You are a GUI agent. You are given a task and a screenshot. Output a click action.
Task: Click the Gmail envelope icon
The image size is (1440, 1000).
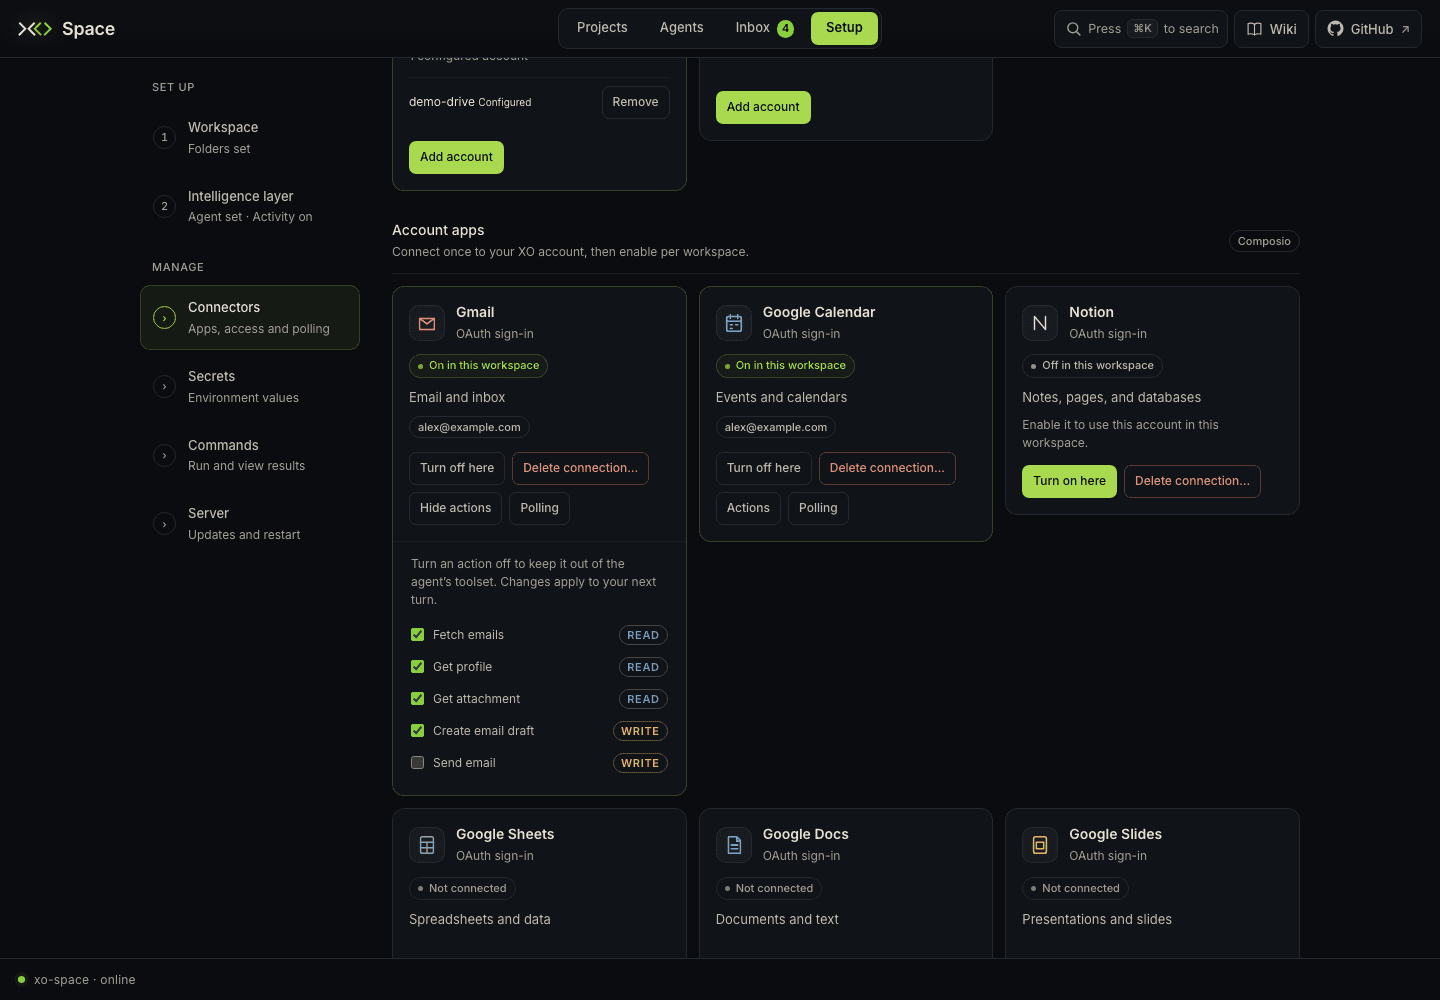pyautogui.click(x=427, y=323)
